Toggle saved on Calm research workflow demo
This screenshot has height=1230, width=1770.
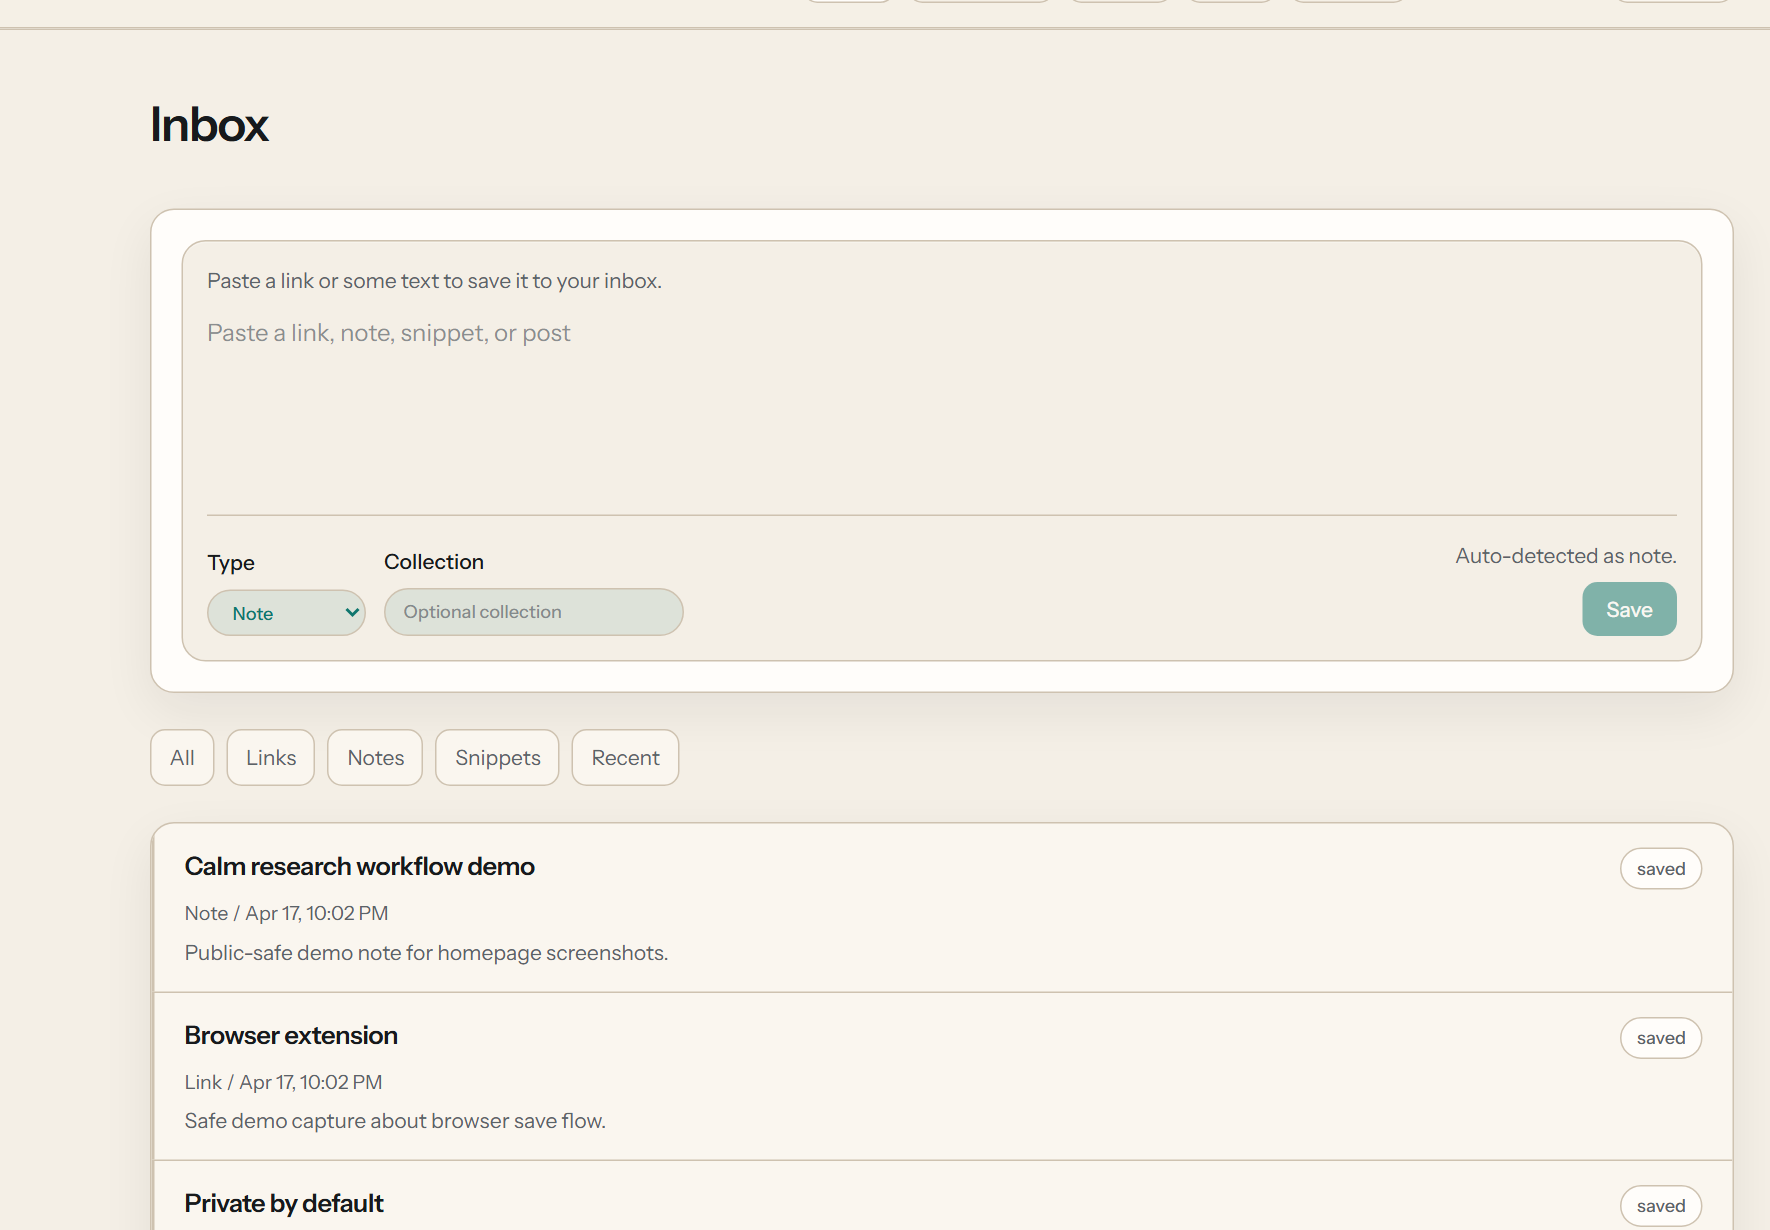point(1660,868)
